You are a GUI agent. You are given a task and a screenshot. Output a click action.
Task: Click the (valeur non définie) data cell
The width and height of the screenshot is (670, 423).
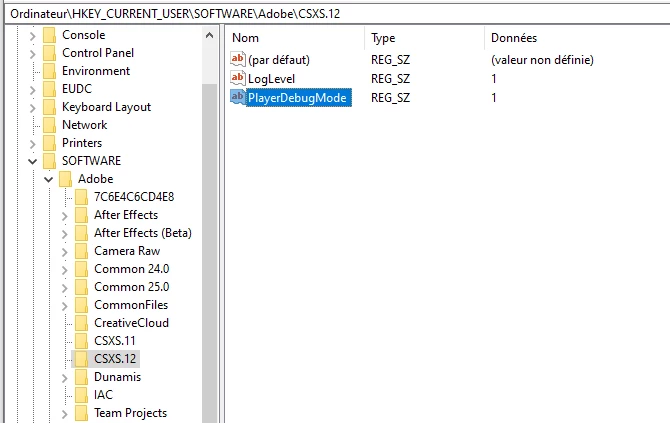click(x=542, y=59)
